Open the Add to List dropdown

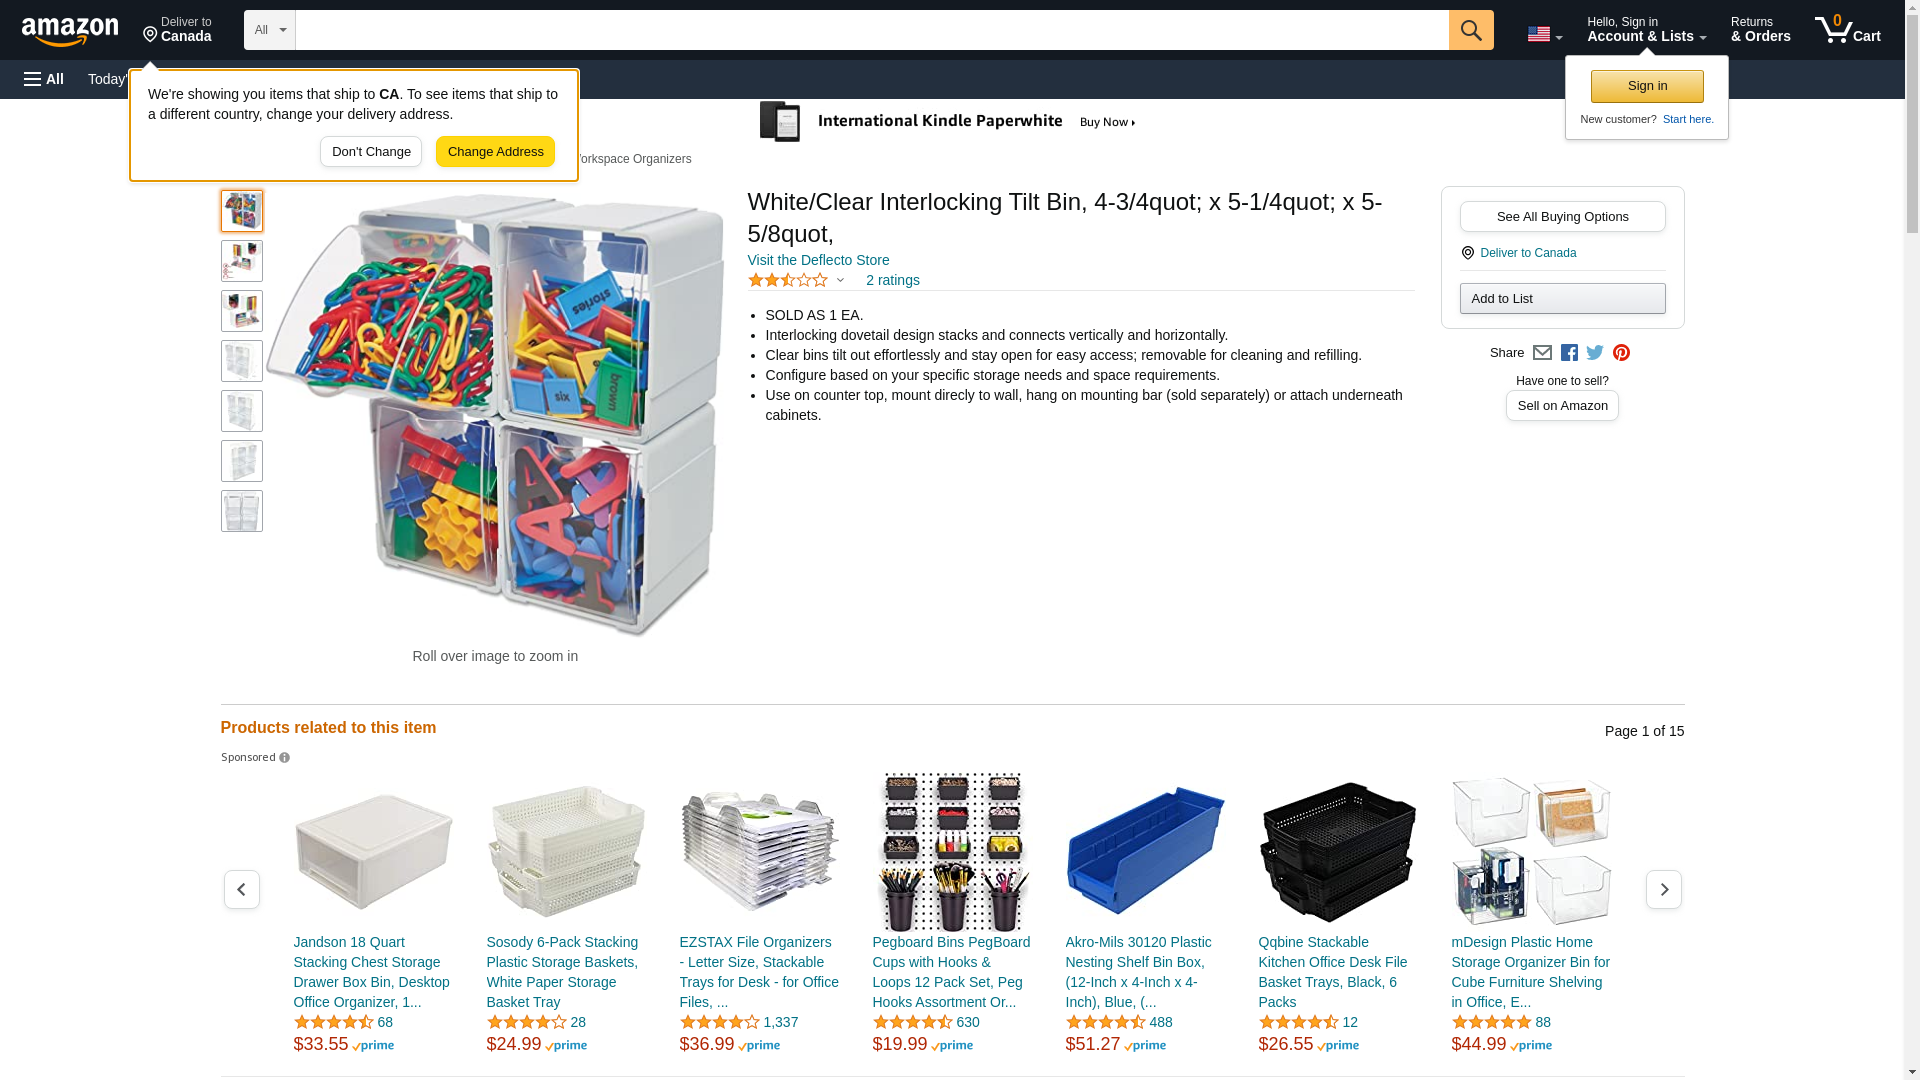point(1562,299)
